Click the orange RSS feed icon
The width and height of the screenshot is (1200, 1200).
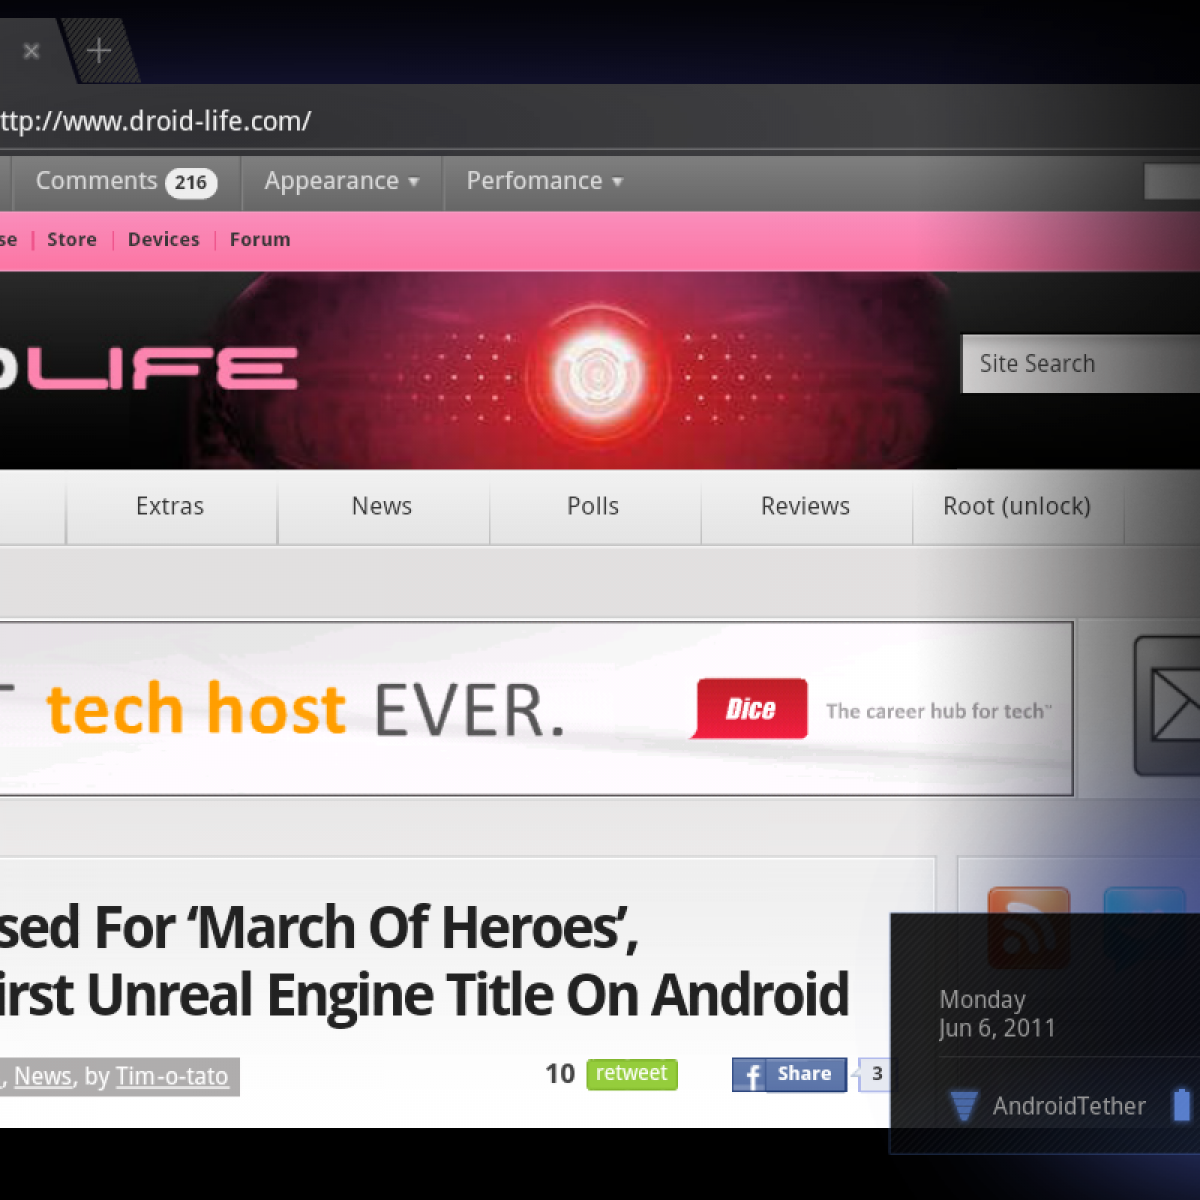[x=1028, y=925]
